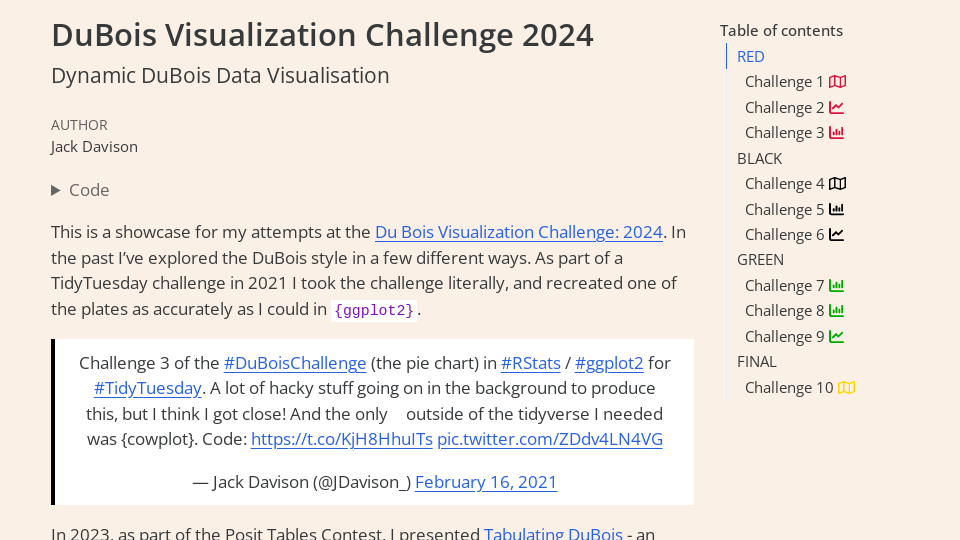
Task: Open the #DuBoisChallenge hashtag link
Action: click(295, 363)
